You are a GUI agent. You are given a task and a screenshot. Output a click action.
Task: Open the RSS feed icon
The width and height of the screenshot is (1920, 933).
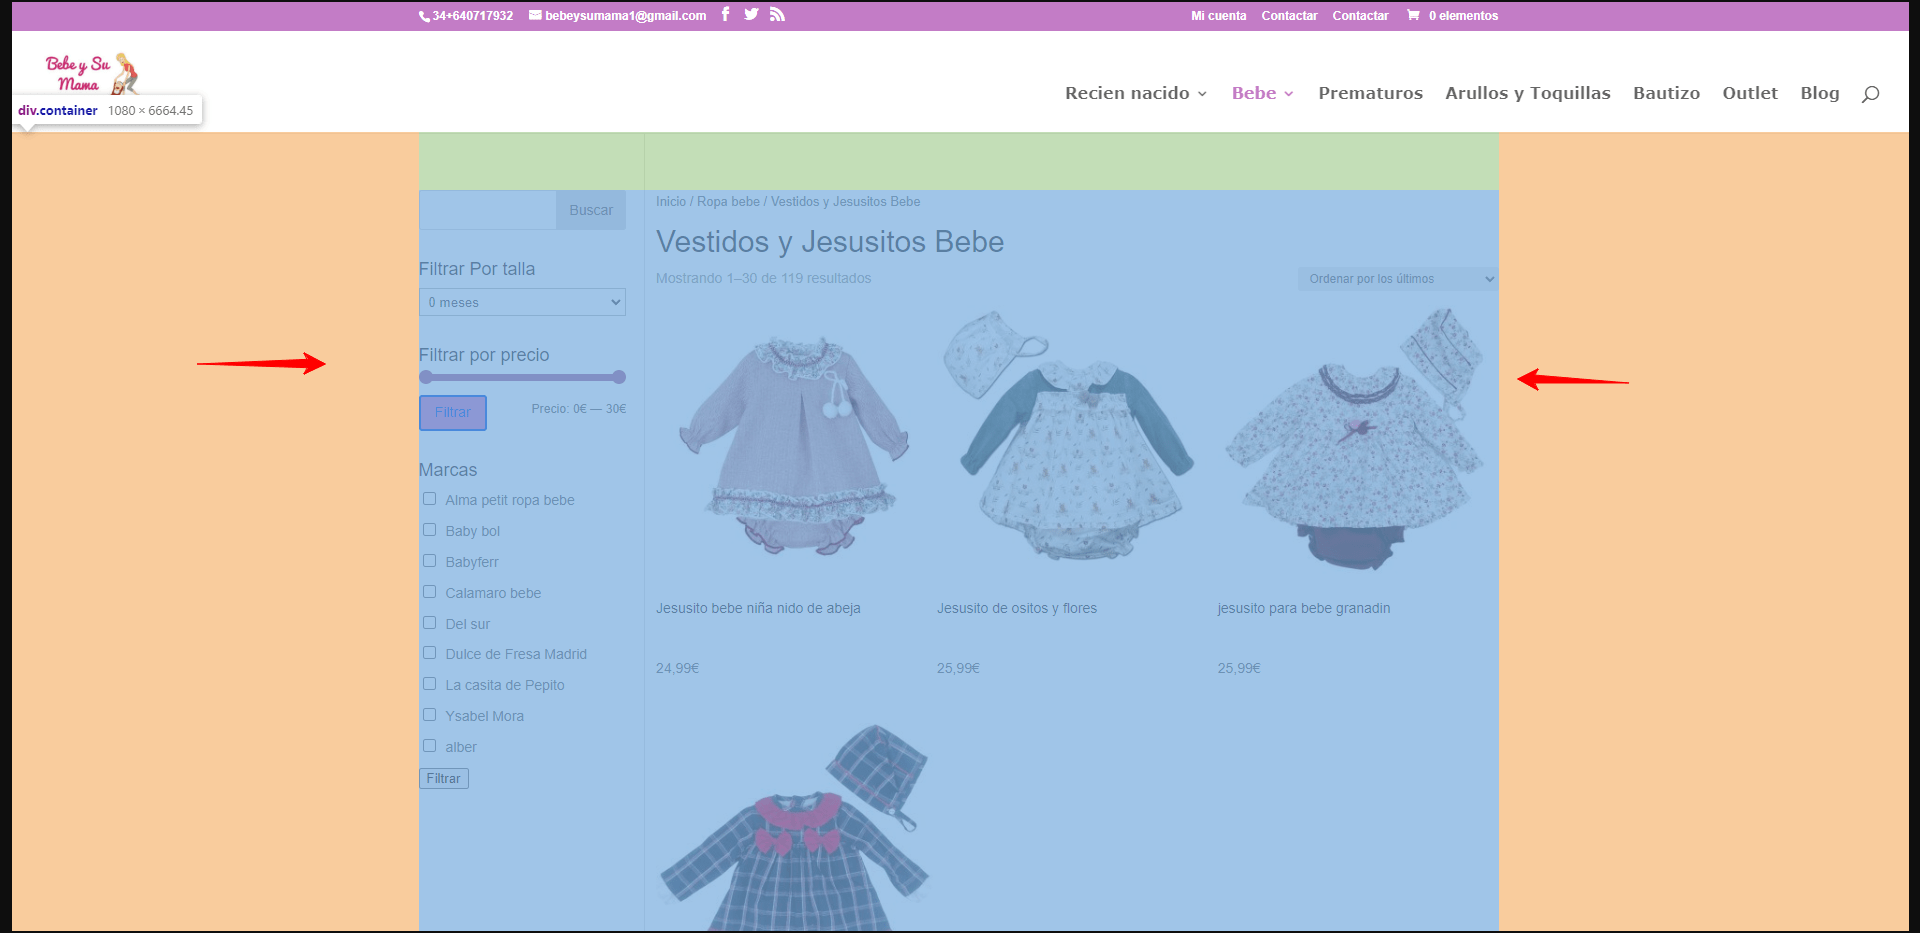click(777, 14)
